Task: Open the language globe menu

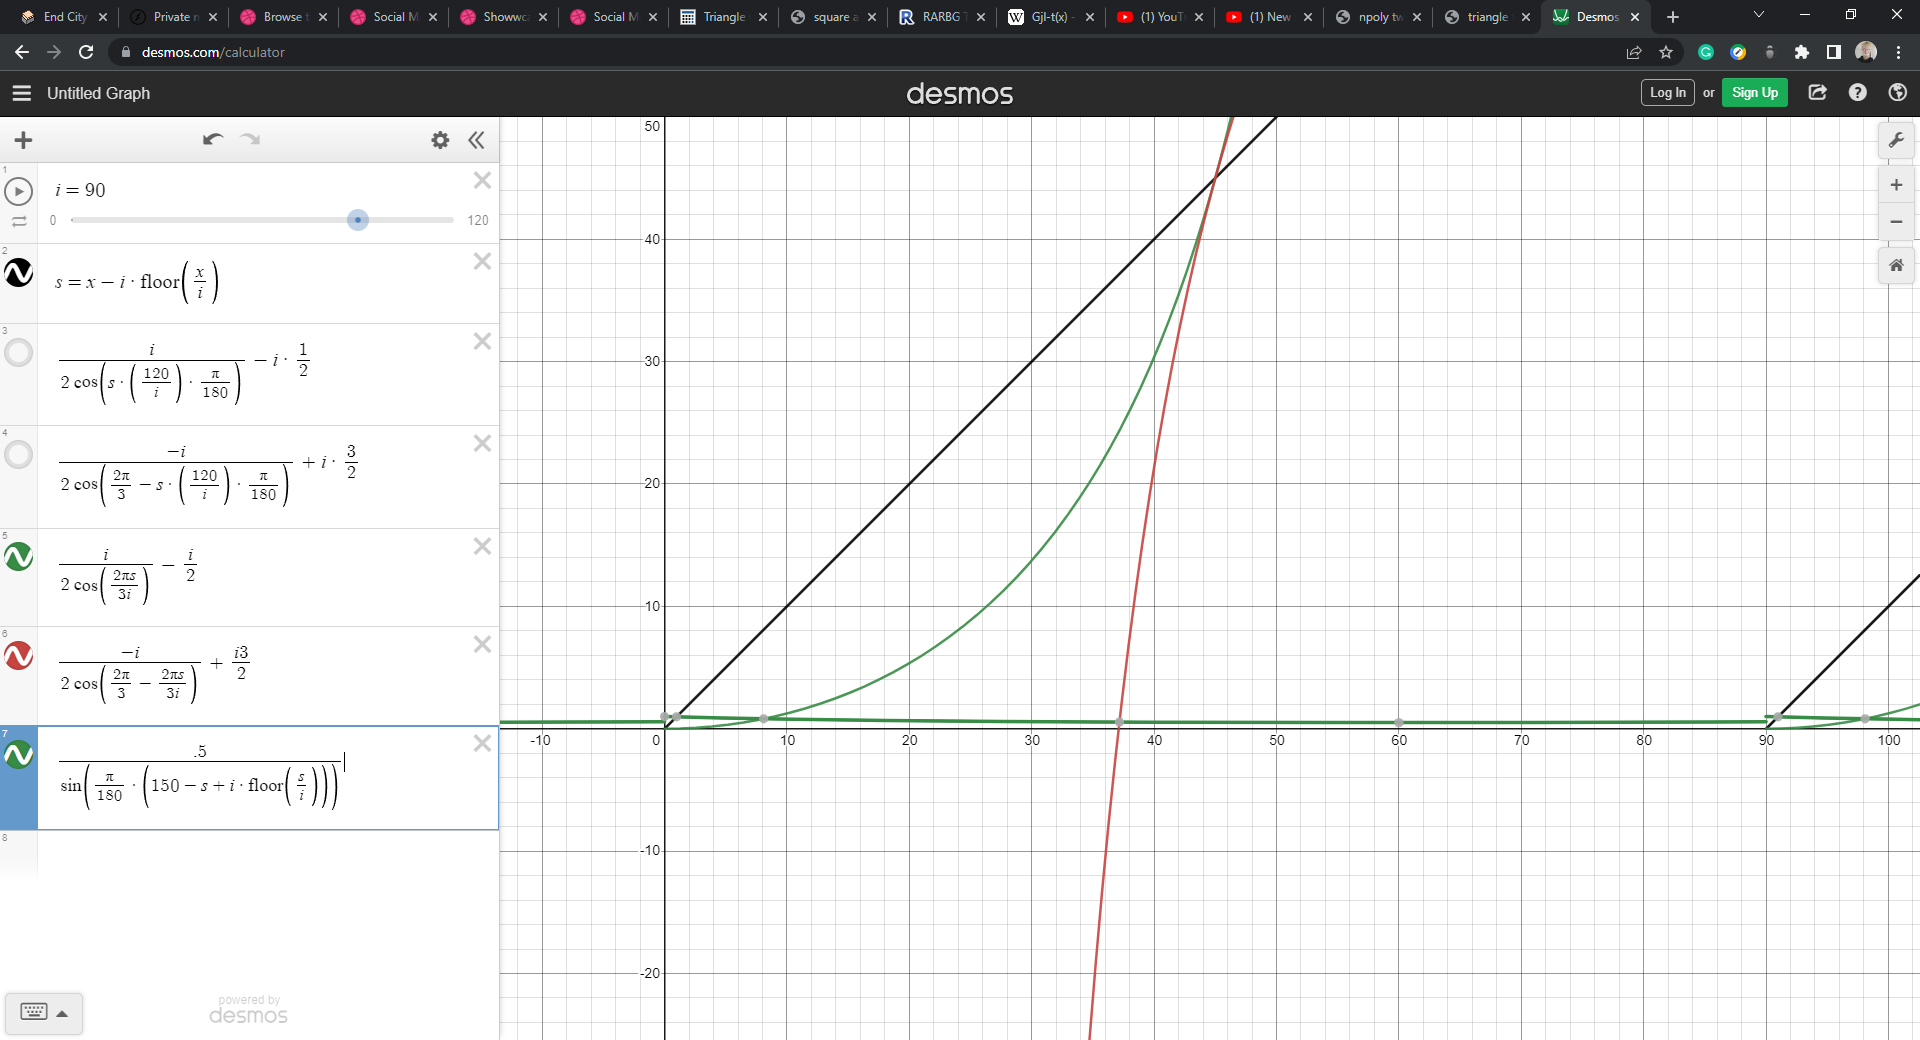Action: [x=1897, y=93]
